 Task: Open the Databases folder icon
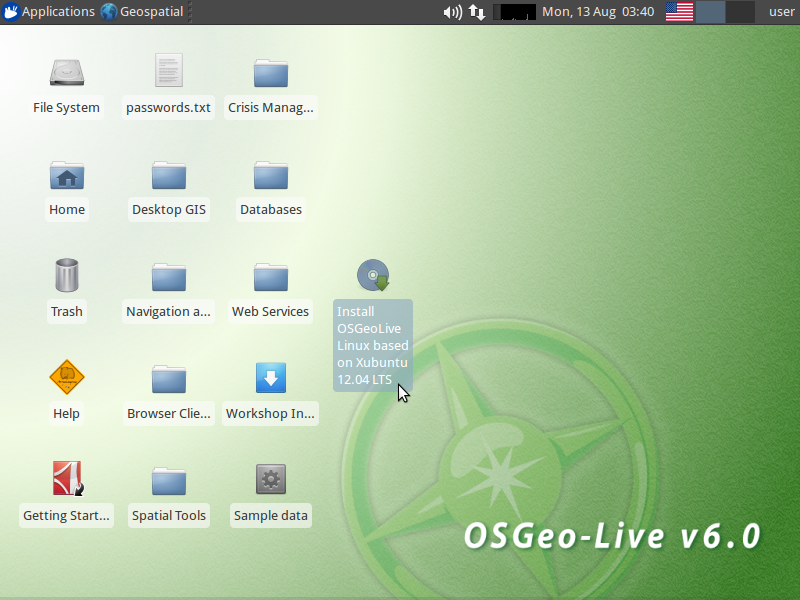[271, 175]
